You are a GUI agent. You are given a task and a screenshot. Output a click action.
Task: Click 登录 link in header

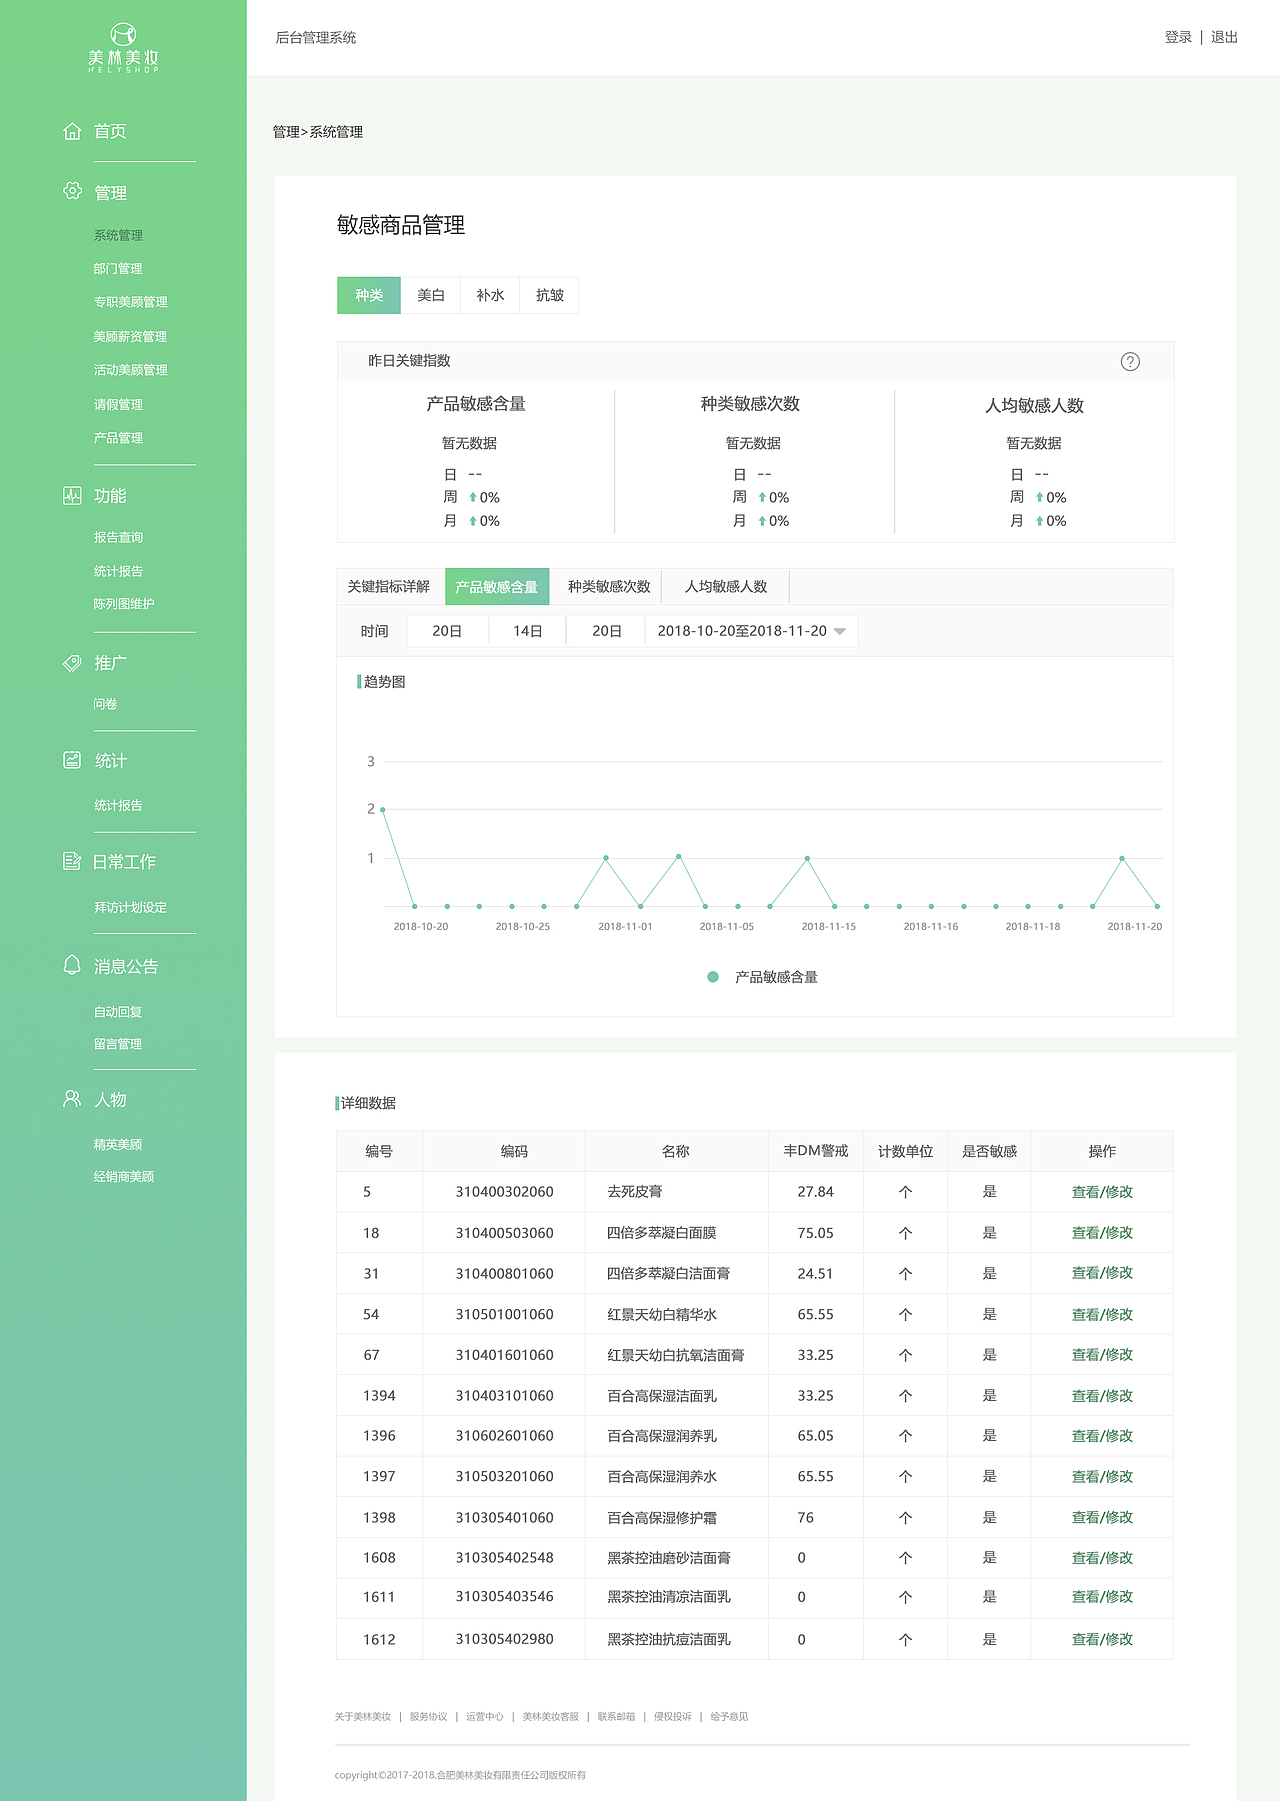tap(1178, 37)
